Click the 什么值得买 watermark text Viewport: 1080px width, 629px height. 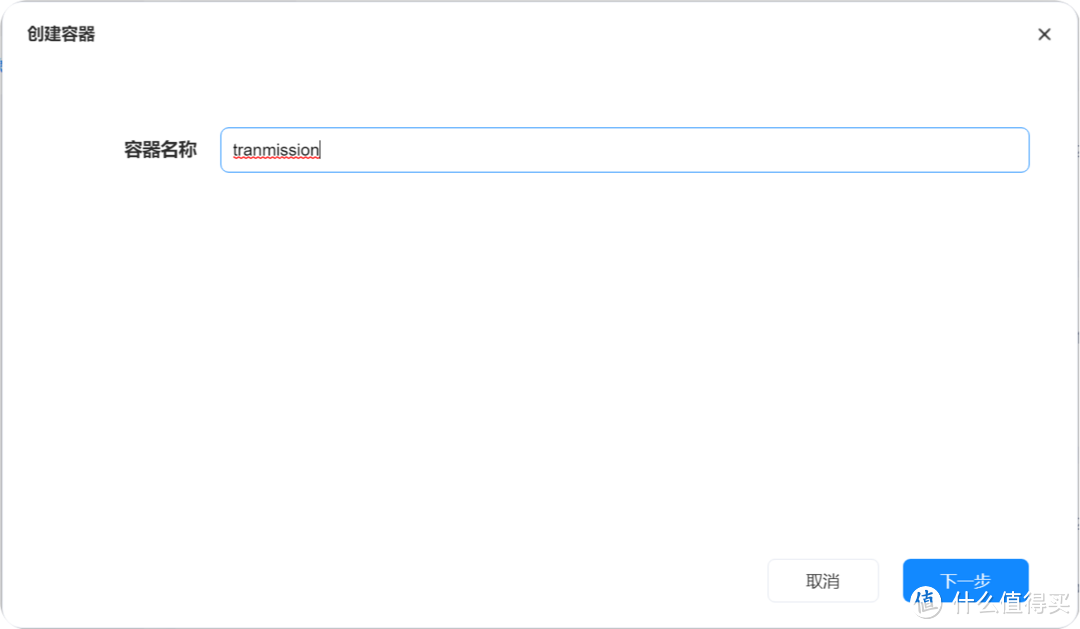click(x=1011, y=602)
